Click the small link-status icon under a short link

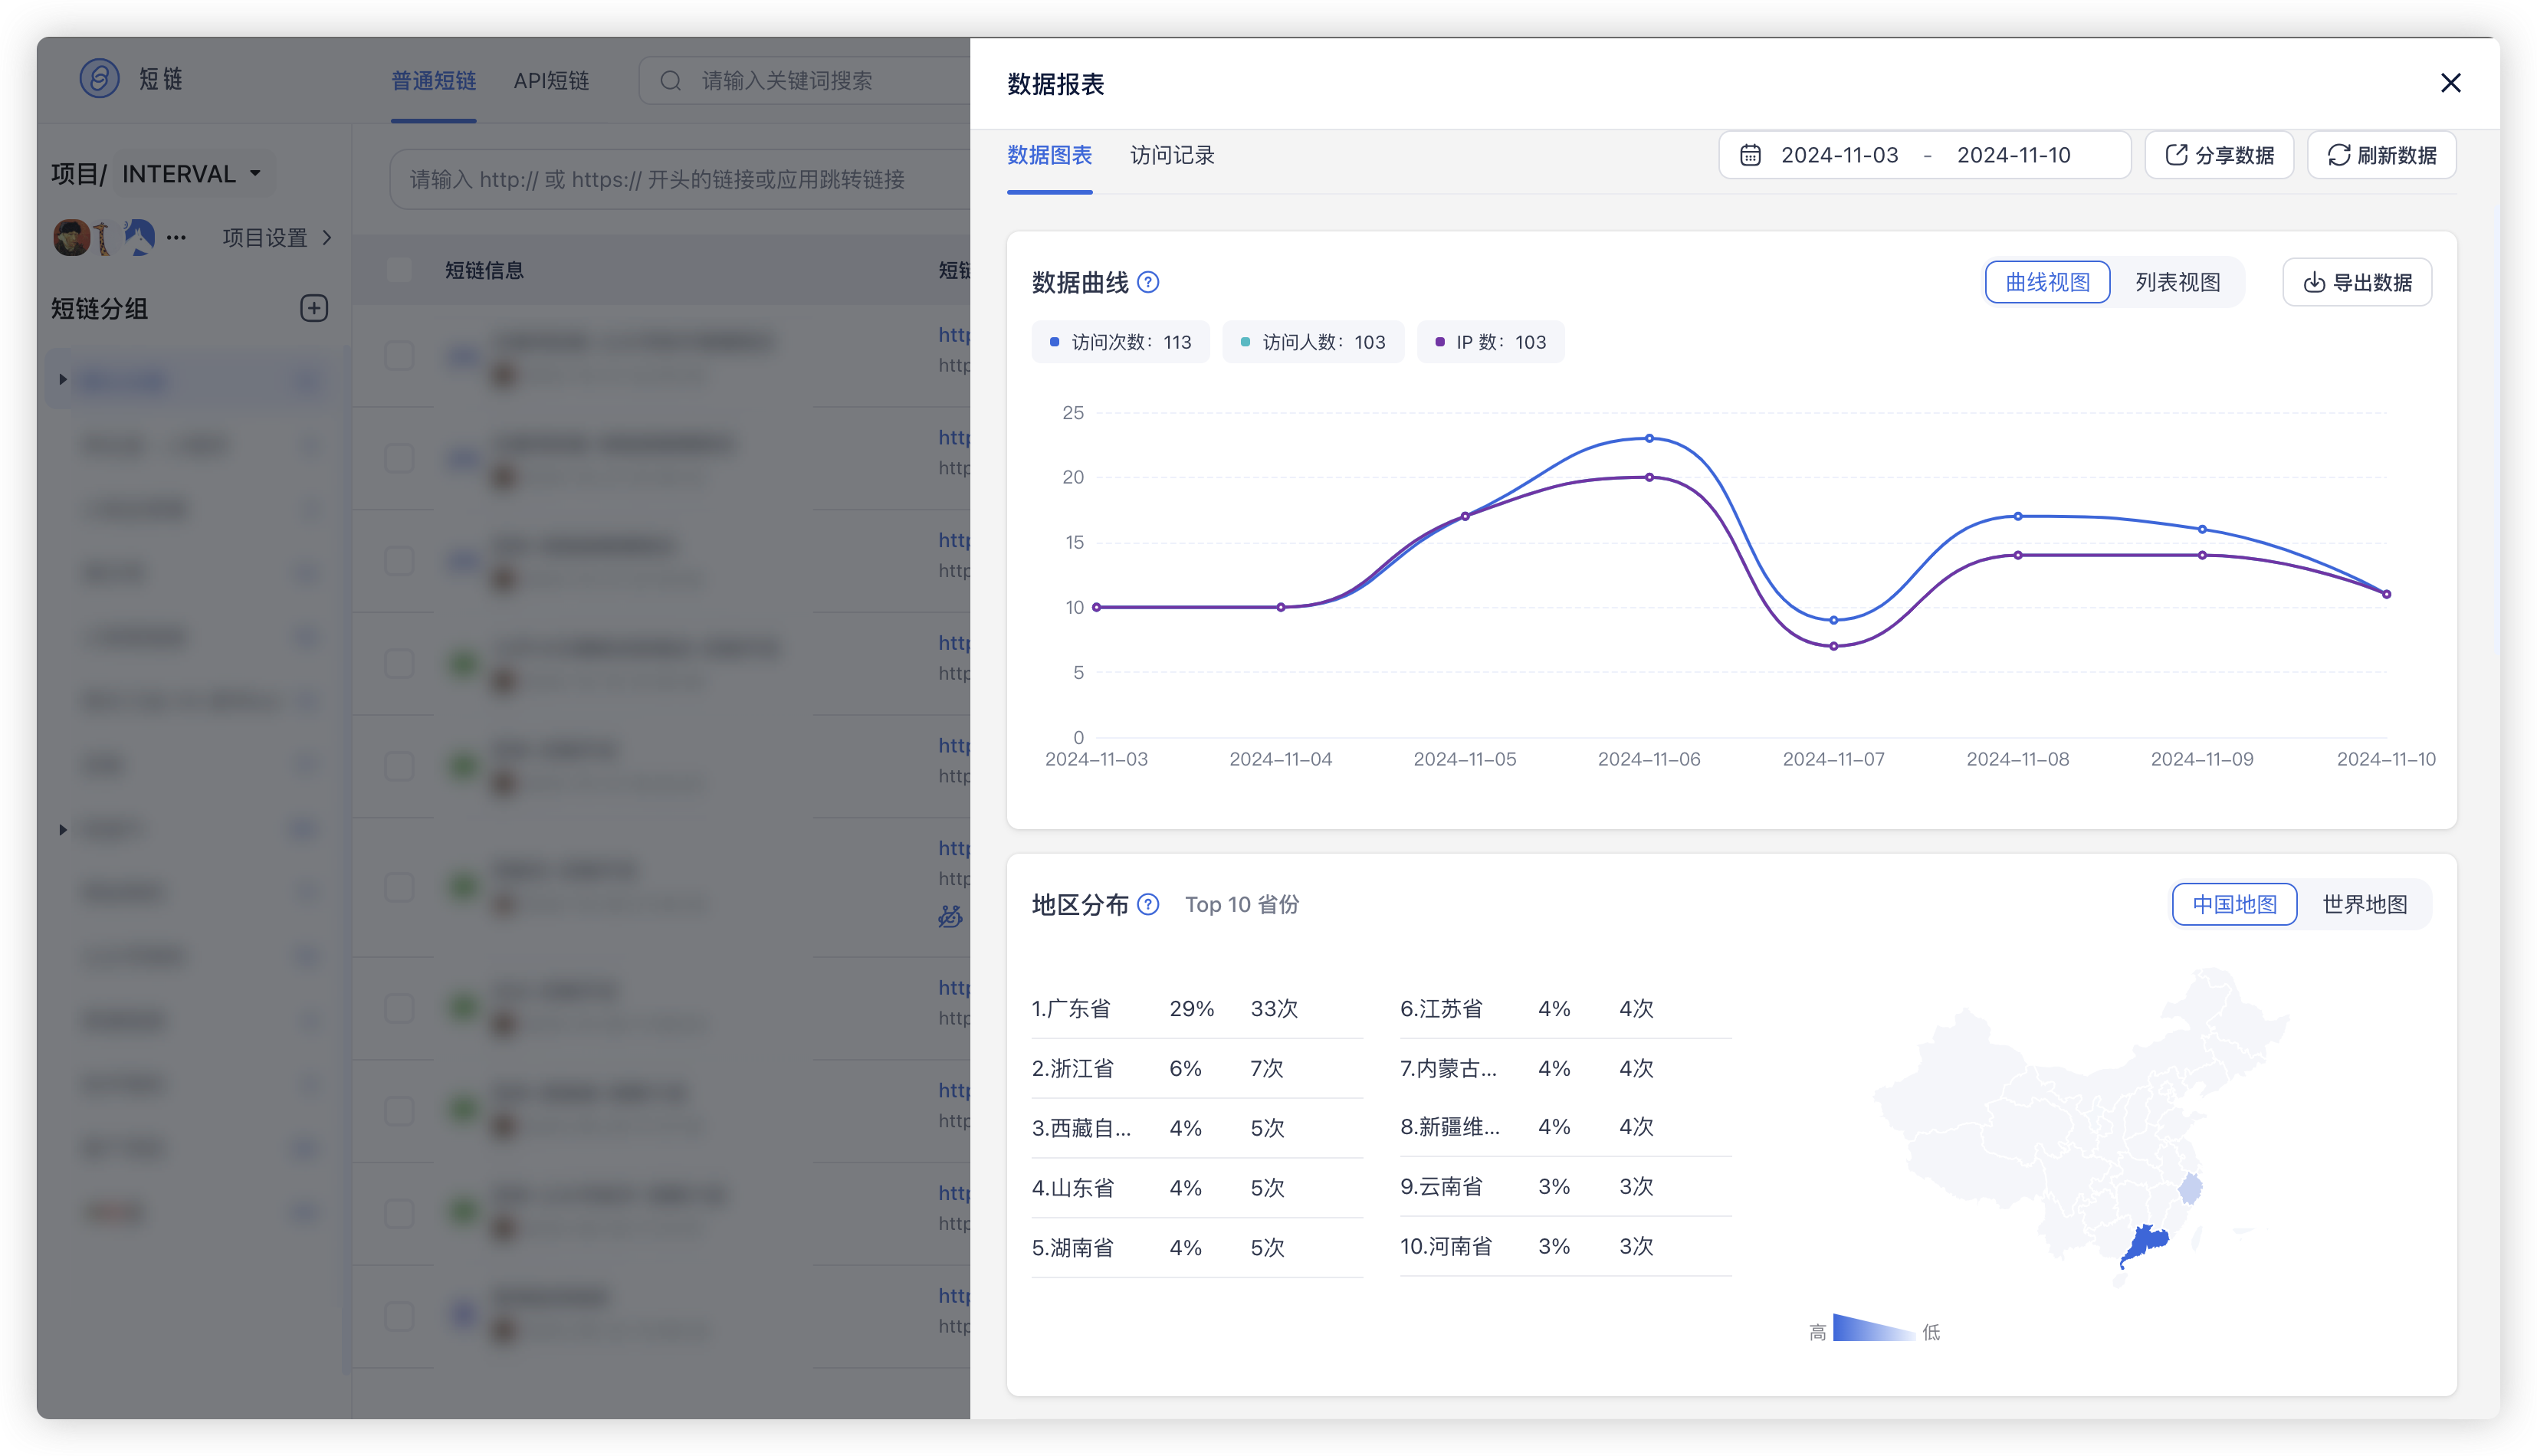click(949, 917)
